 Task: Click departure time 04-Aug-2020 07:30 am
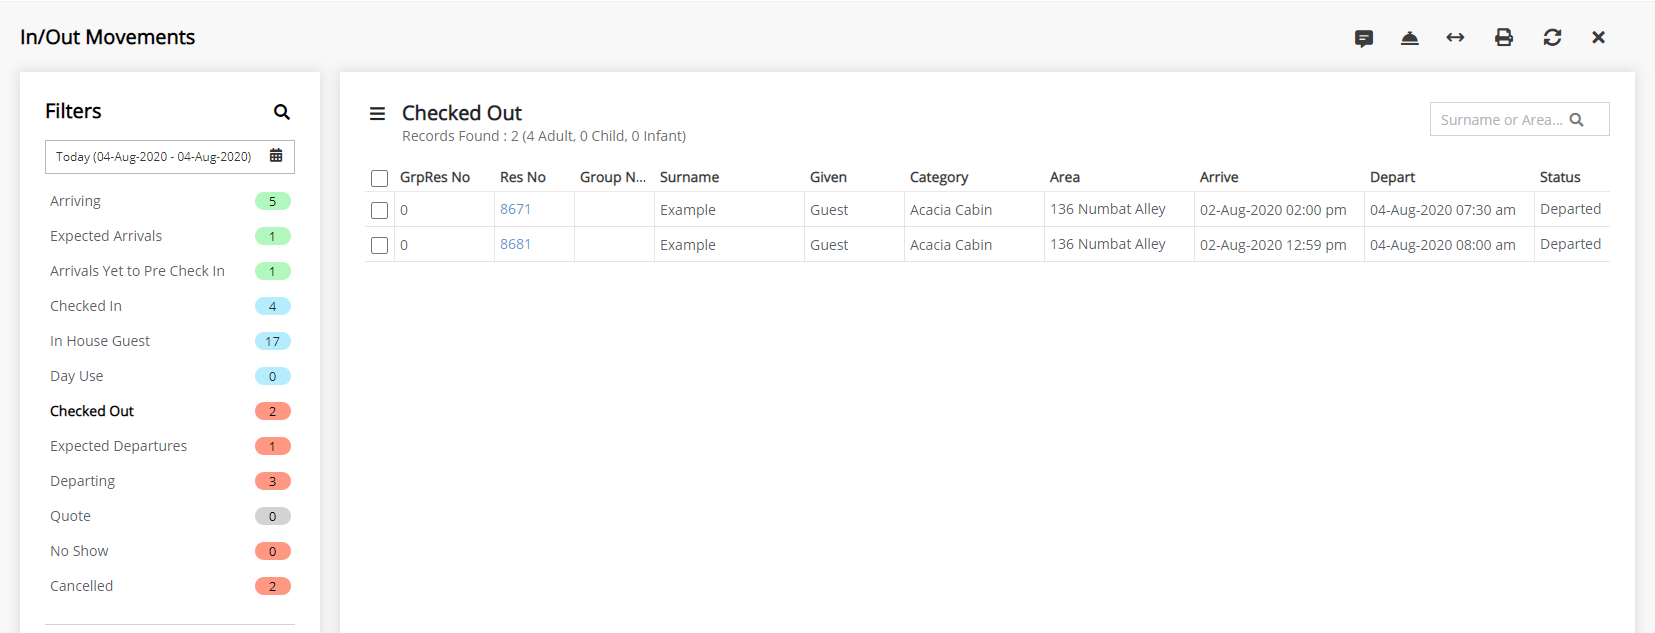[x=1443, y=210]
